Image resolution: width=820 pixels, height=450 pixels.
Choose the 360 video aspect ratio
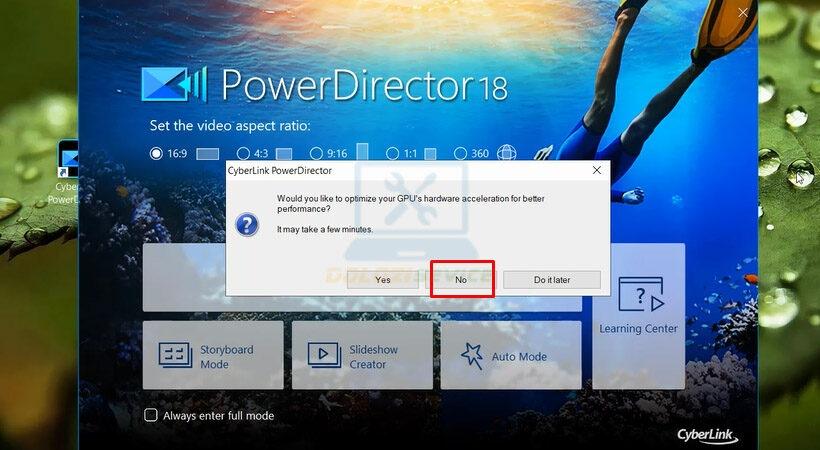click(461, 154)
